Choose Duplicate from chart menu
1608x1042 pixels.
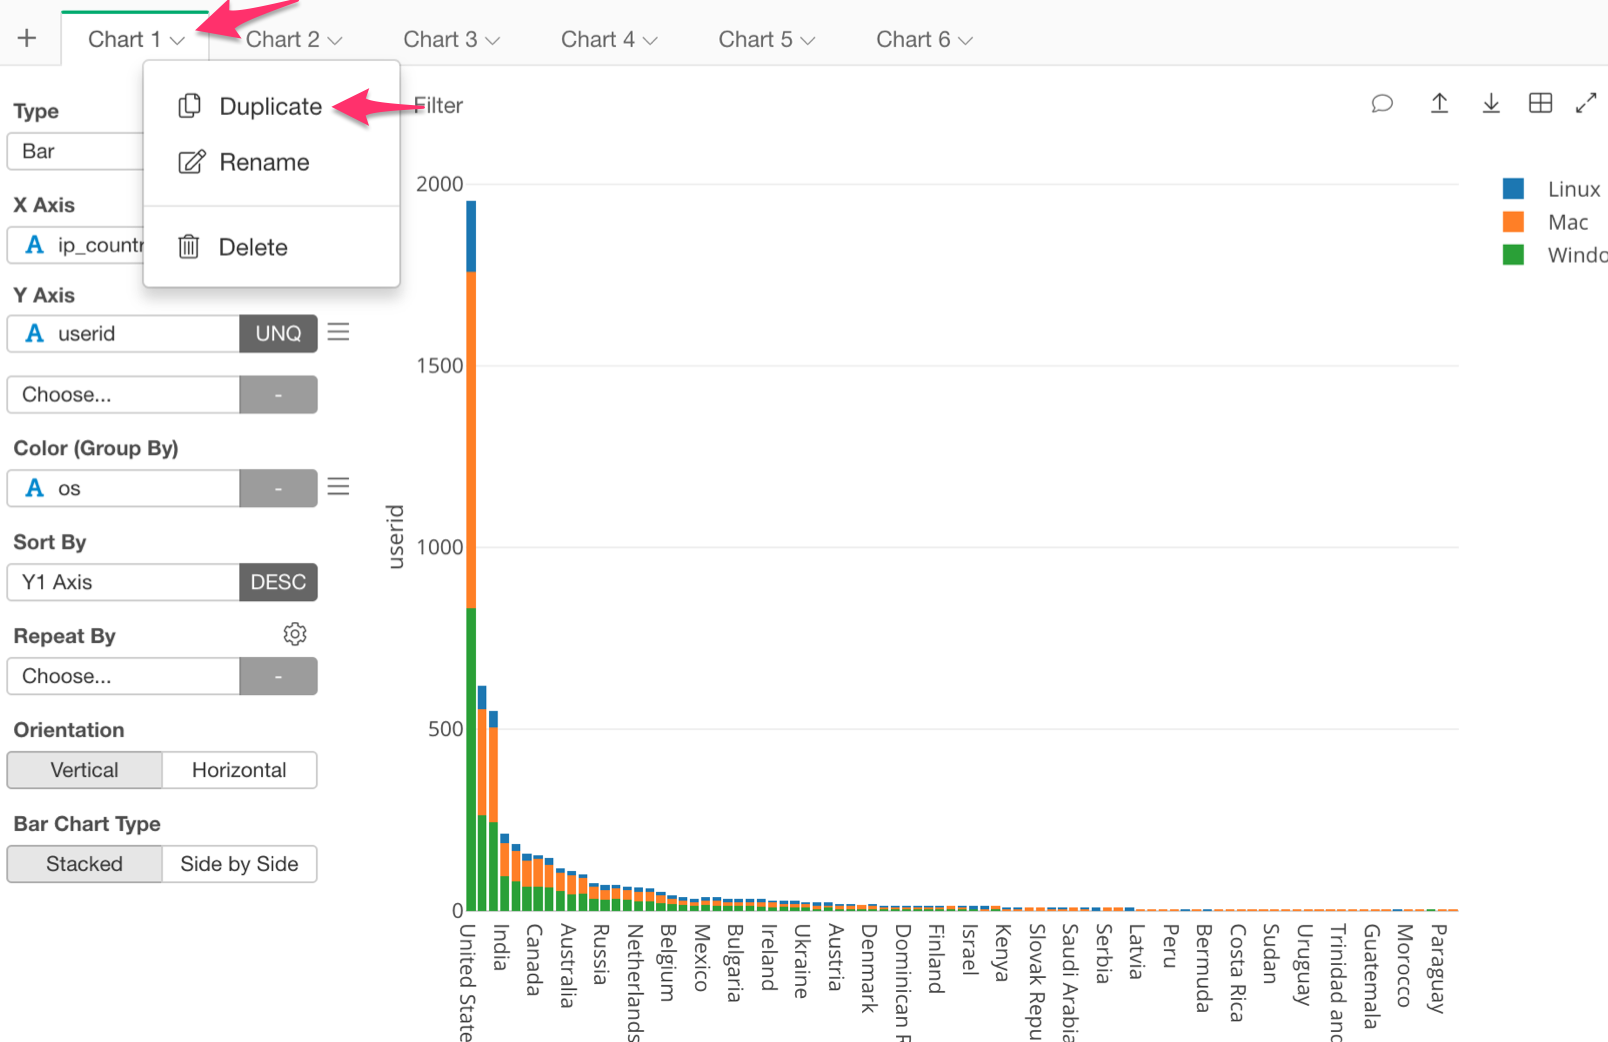click(270, 107)
